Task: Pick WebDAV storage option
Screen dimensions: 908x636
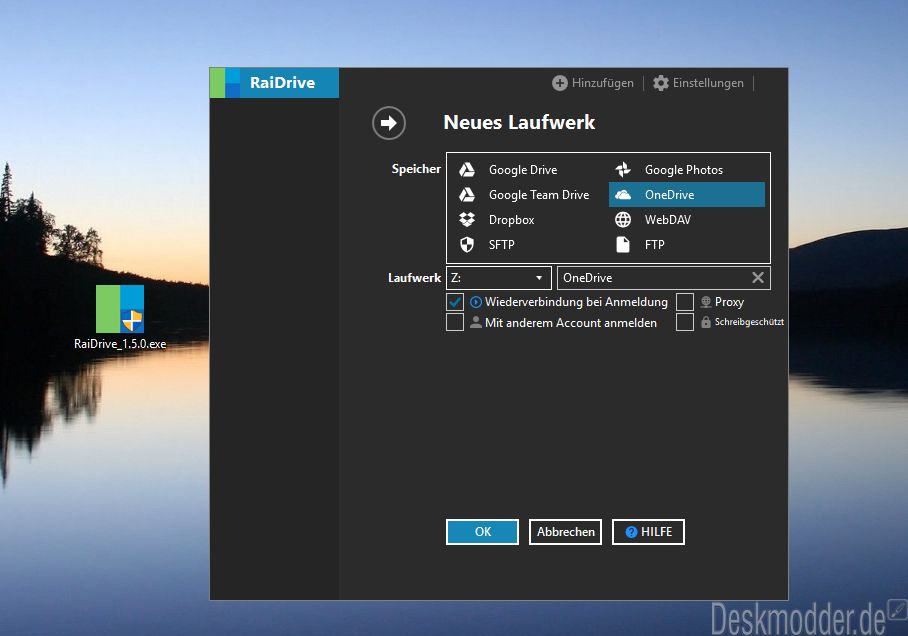Action: pyautogui.click(x=687, y=220)
